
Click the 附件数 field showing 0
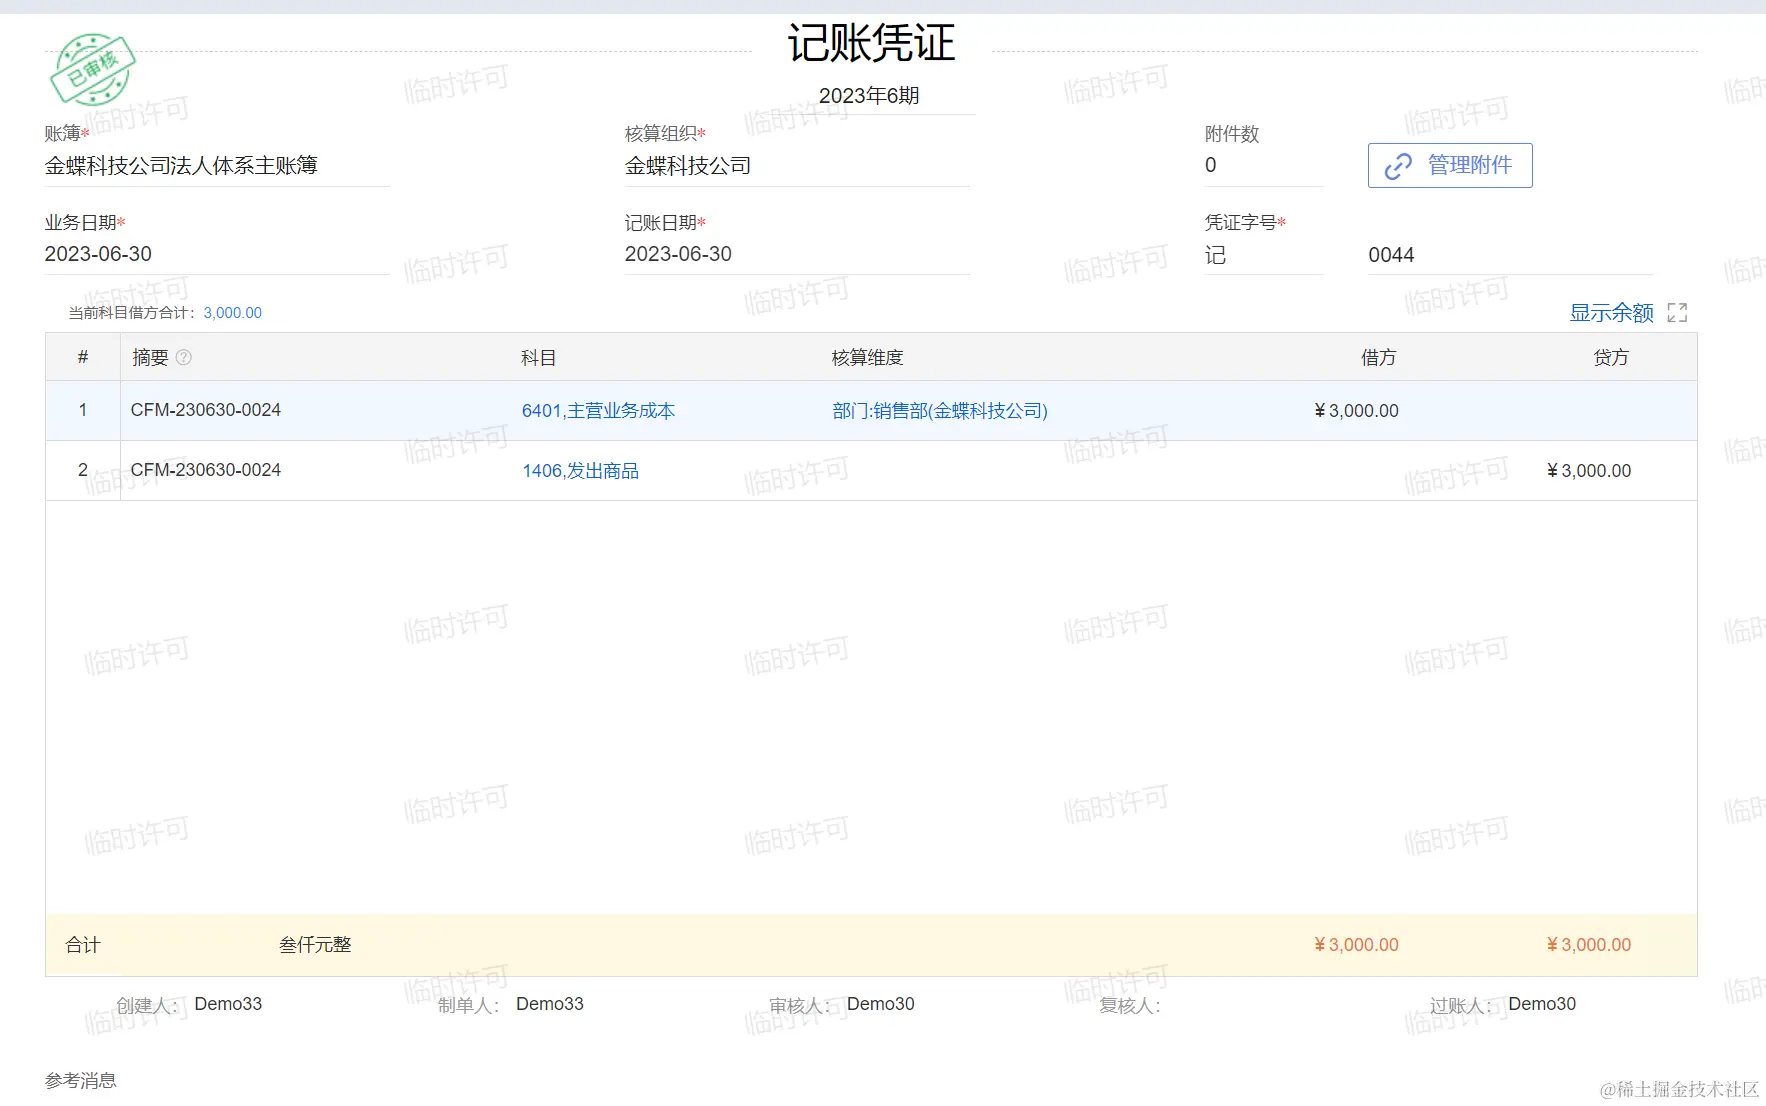1264,166
